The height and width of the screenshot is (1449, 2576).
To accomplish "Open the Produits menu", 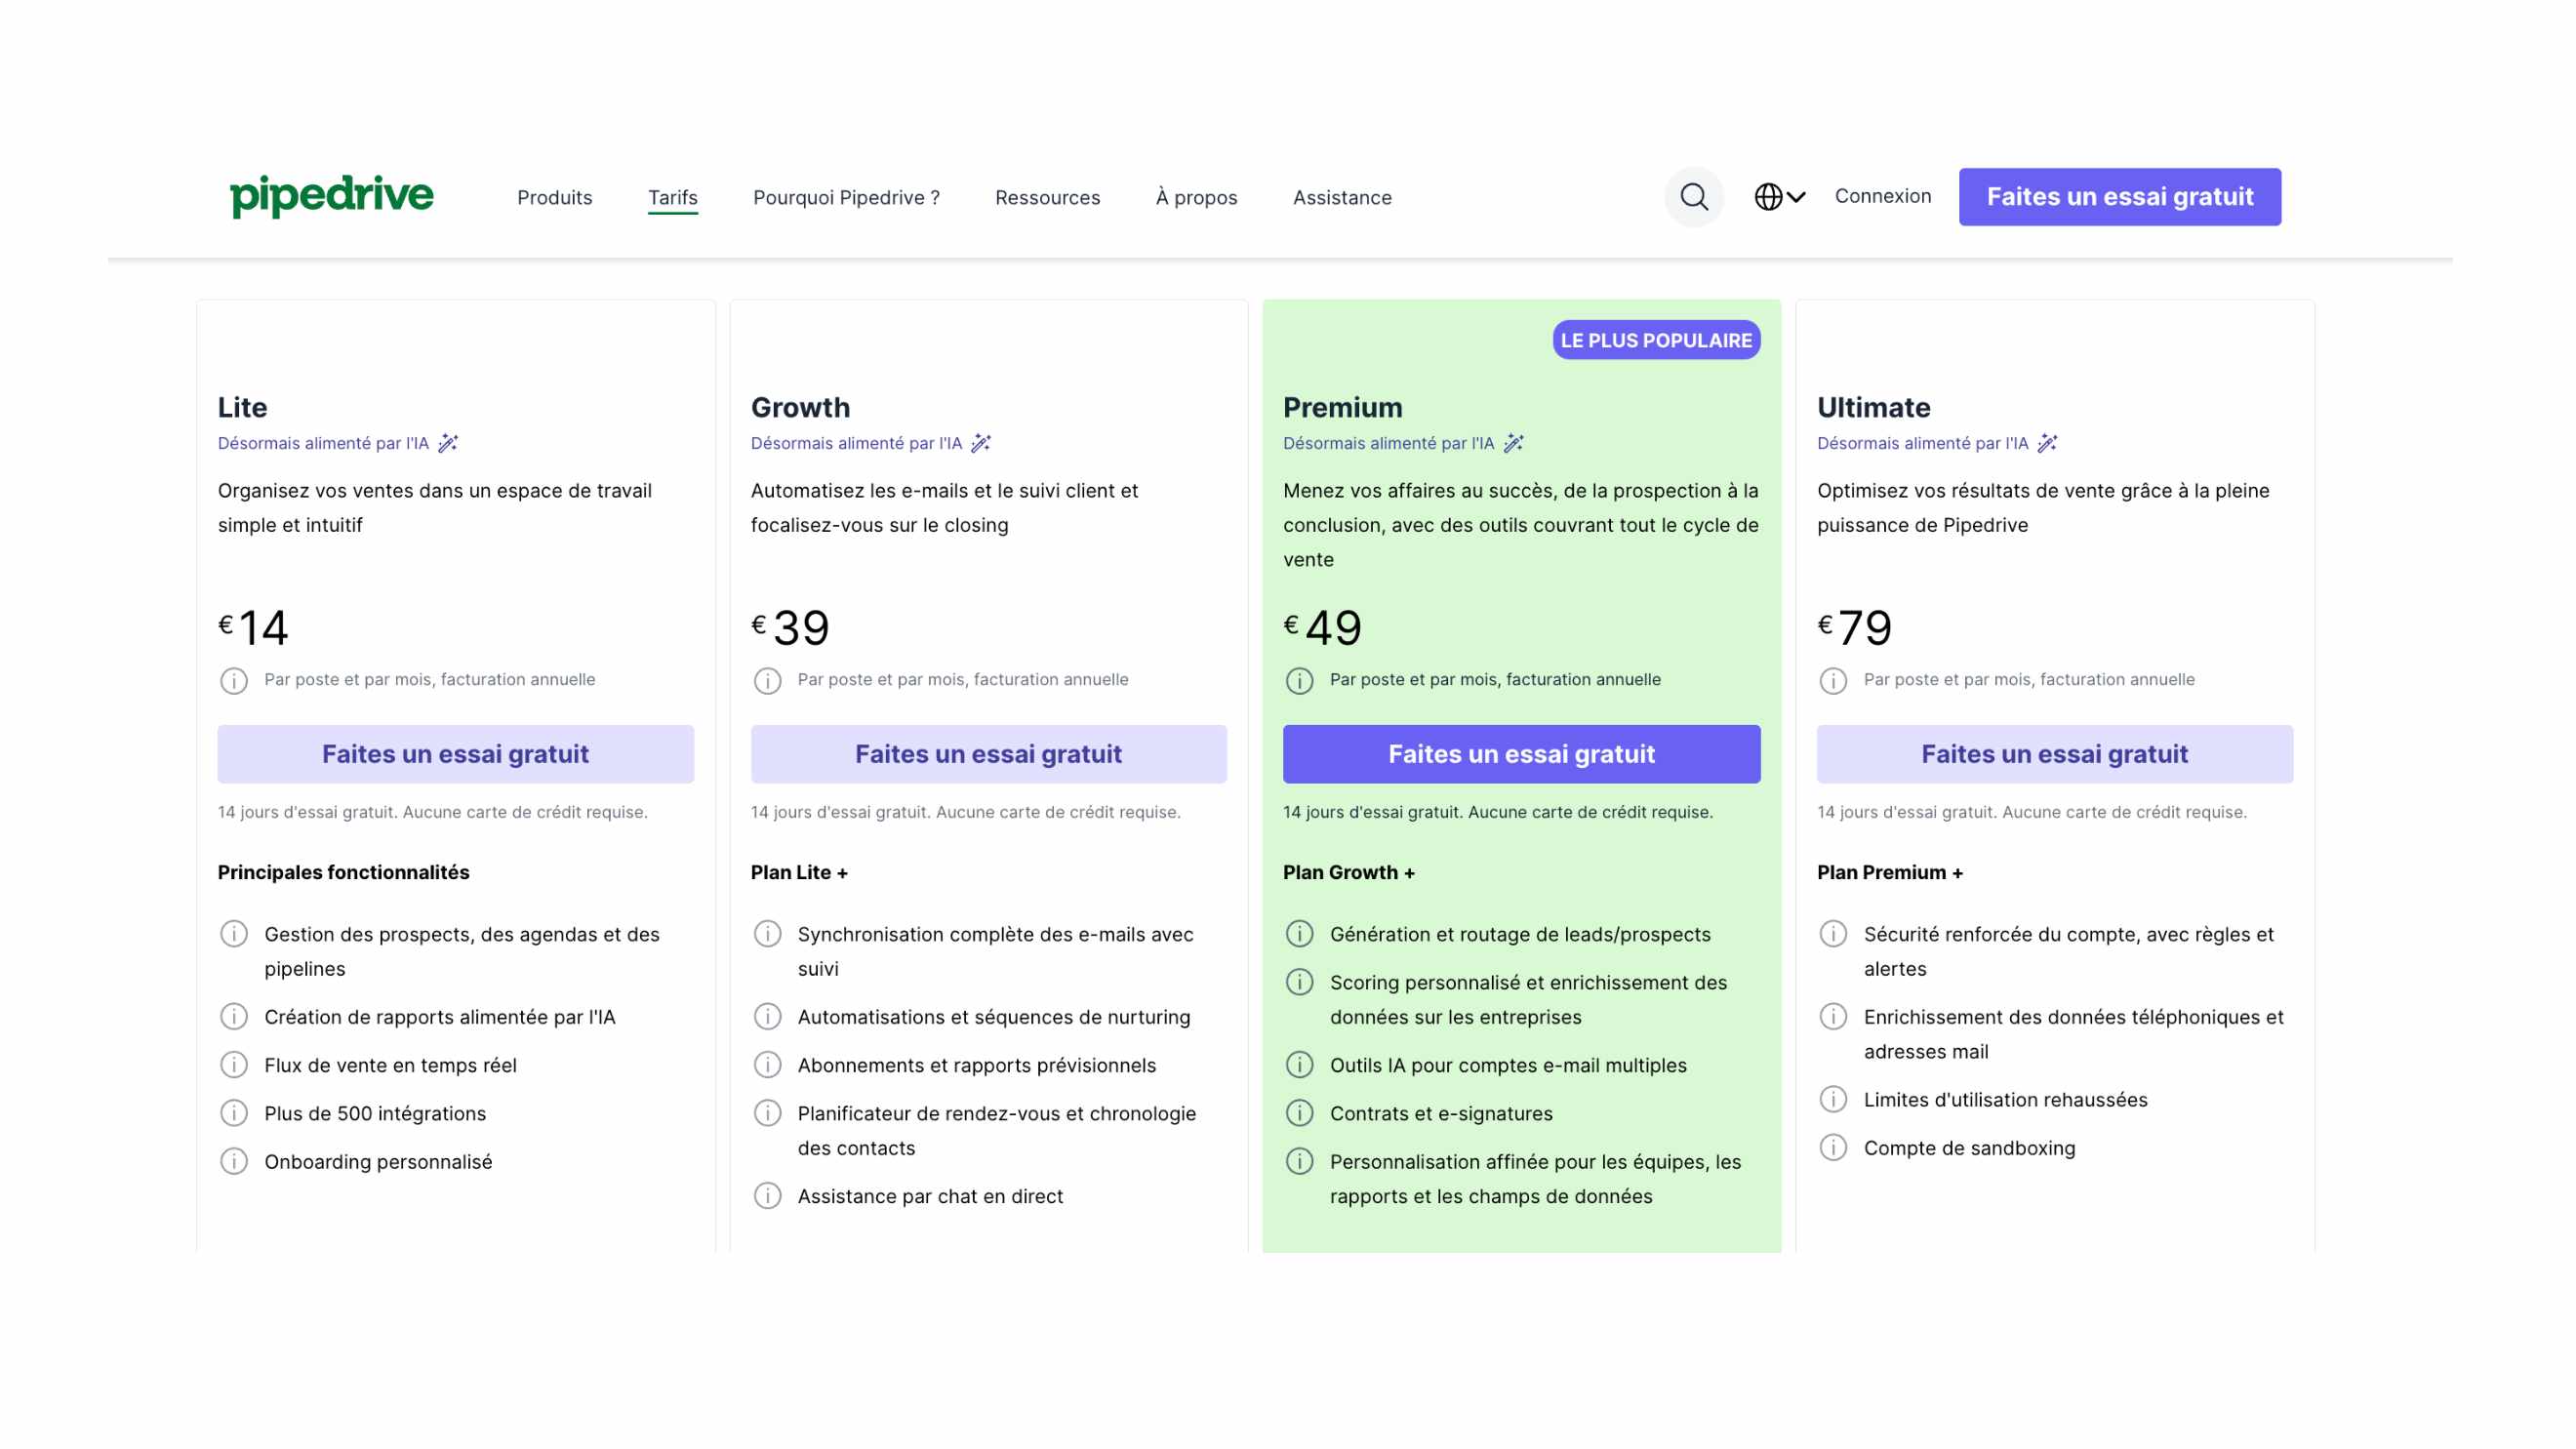I will click(x=554, y=197).
